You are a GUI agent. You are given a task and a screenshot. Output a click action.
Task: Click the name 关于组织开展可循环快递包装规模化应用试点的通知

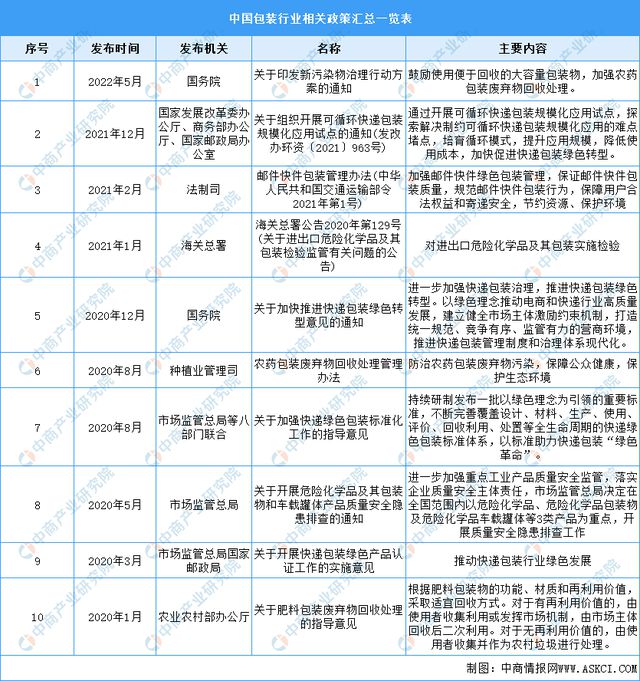(329, 134)
